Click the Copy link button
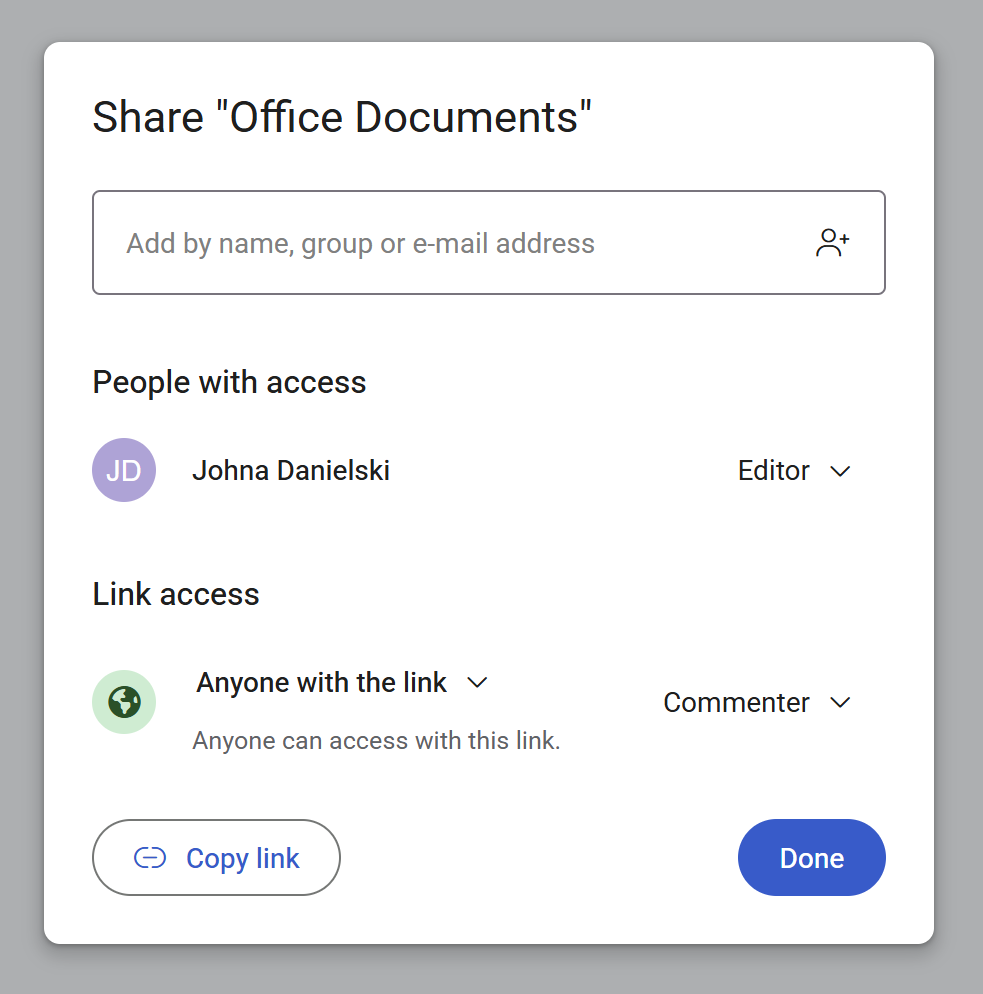Screen dimensions: 983x994 (216, 858)
